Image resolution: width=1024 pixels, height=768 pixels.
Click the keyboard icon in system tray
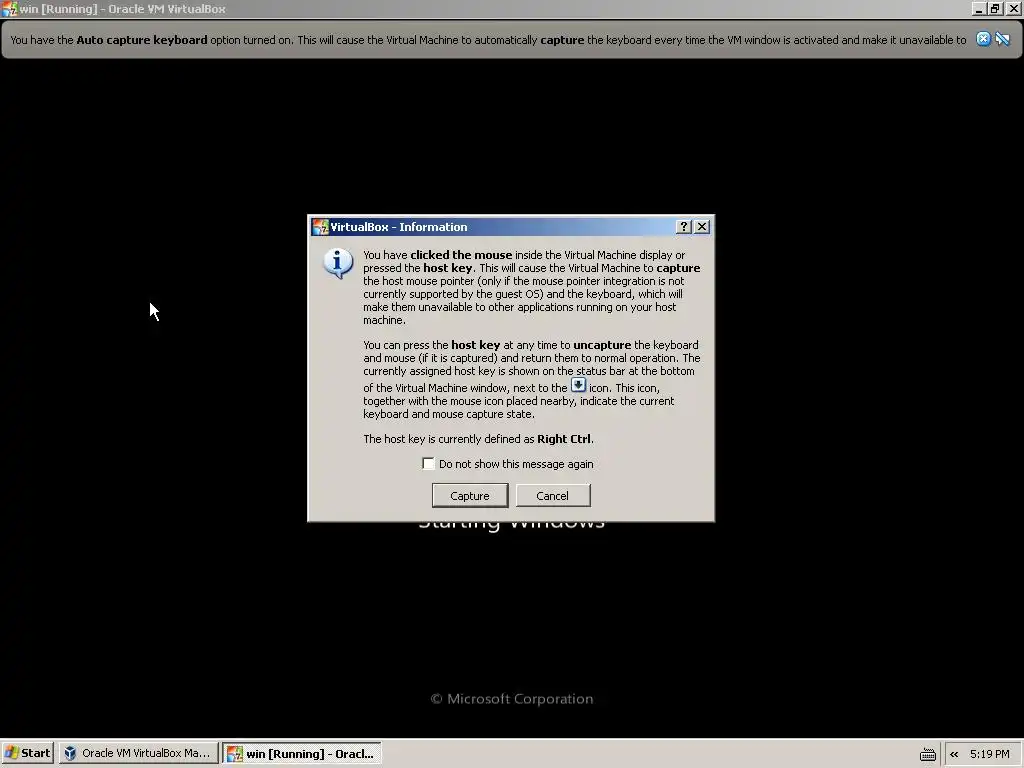click(x=927, y=754)
